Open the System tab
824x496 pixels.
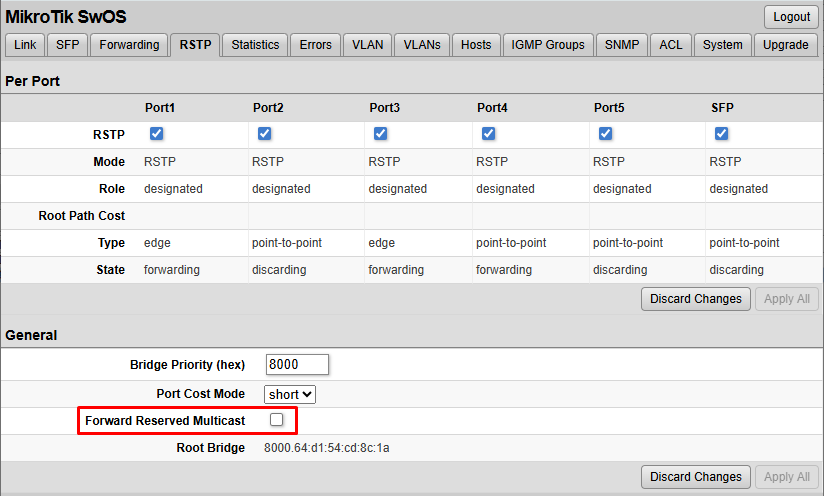click(723, 45)
